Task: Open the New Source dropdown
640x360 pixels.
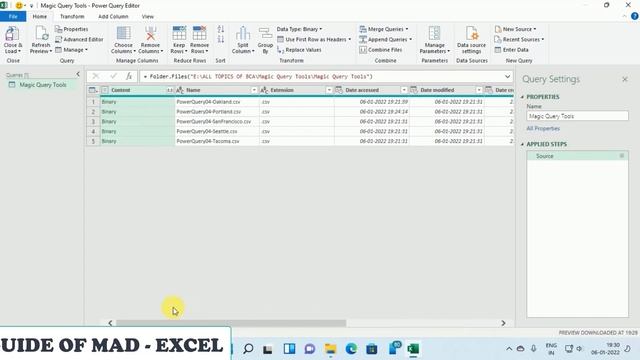Action: point(515,29)
